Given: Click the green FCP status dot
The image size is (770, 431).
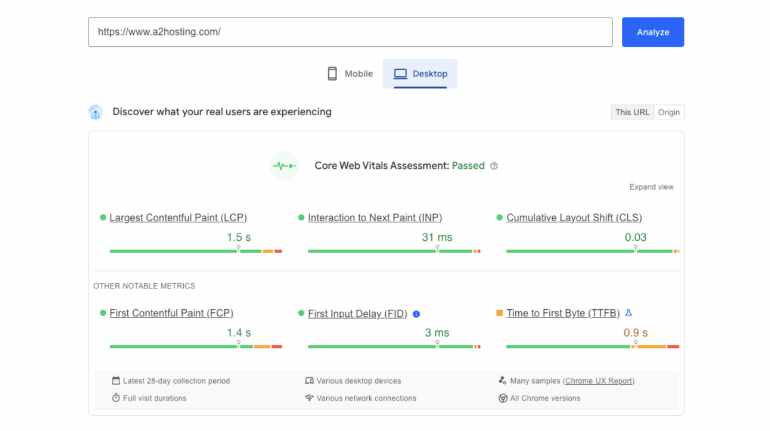Looking at the screenshot, I should 103,313.
